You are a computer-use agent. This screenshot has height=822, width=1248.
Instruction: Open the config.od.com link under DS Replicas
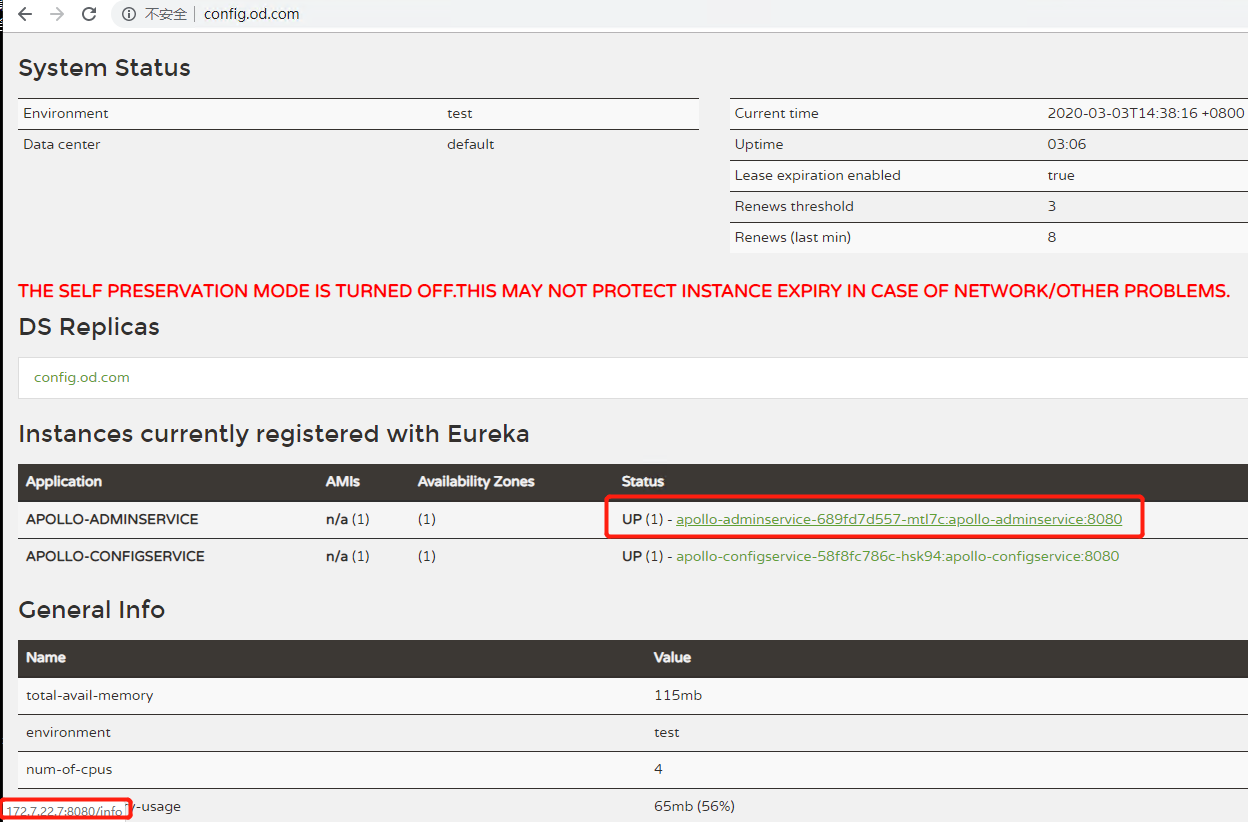(82, 377)
